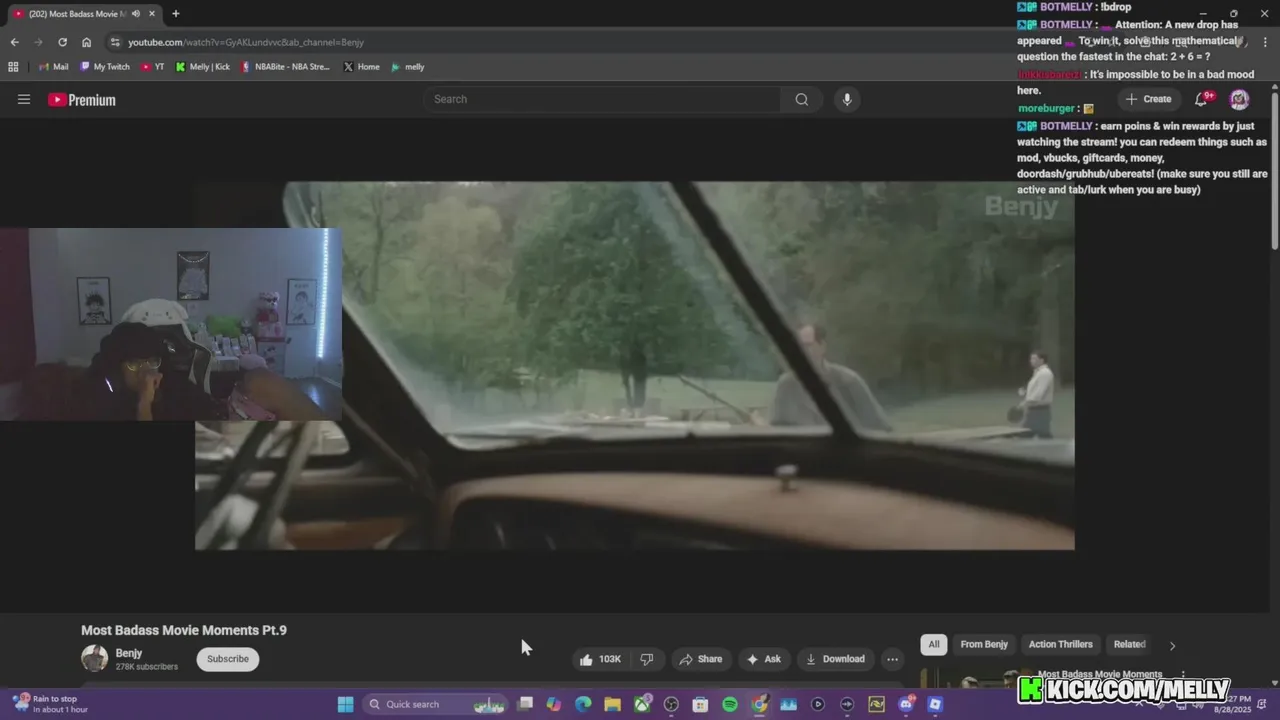This screenshot has height=720, width=1280.
Task: Select the Related chip
Action: click(1130, 644)
